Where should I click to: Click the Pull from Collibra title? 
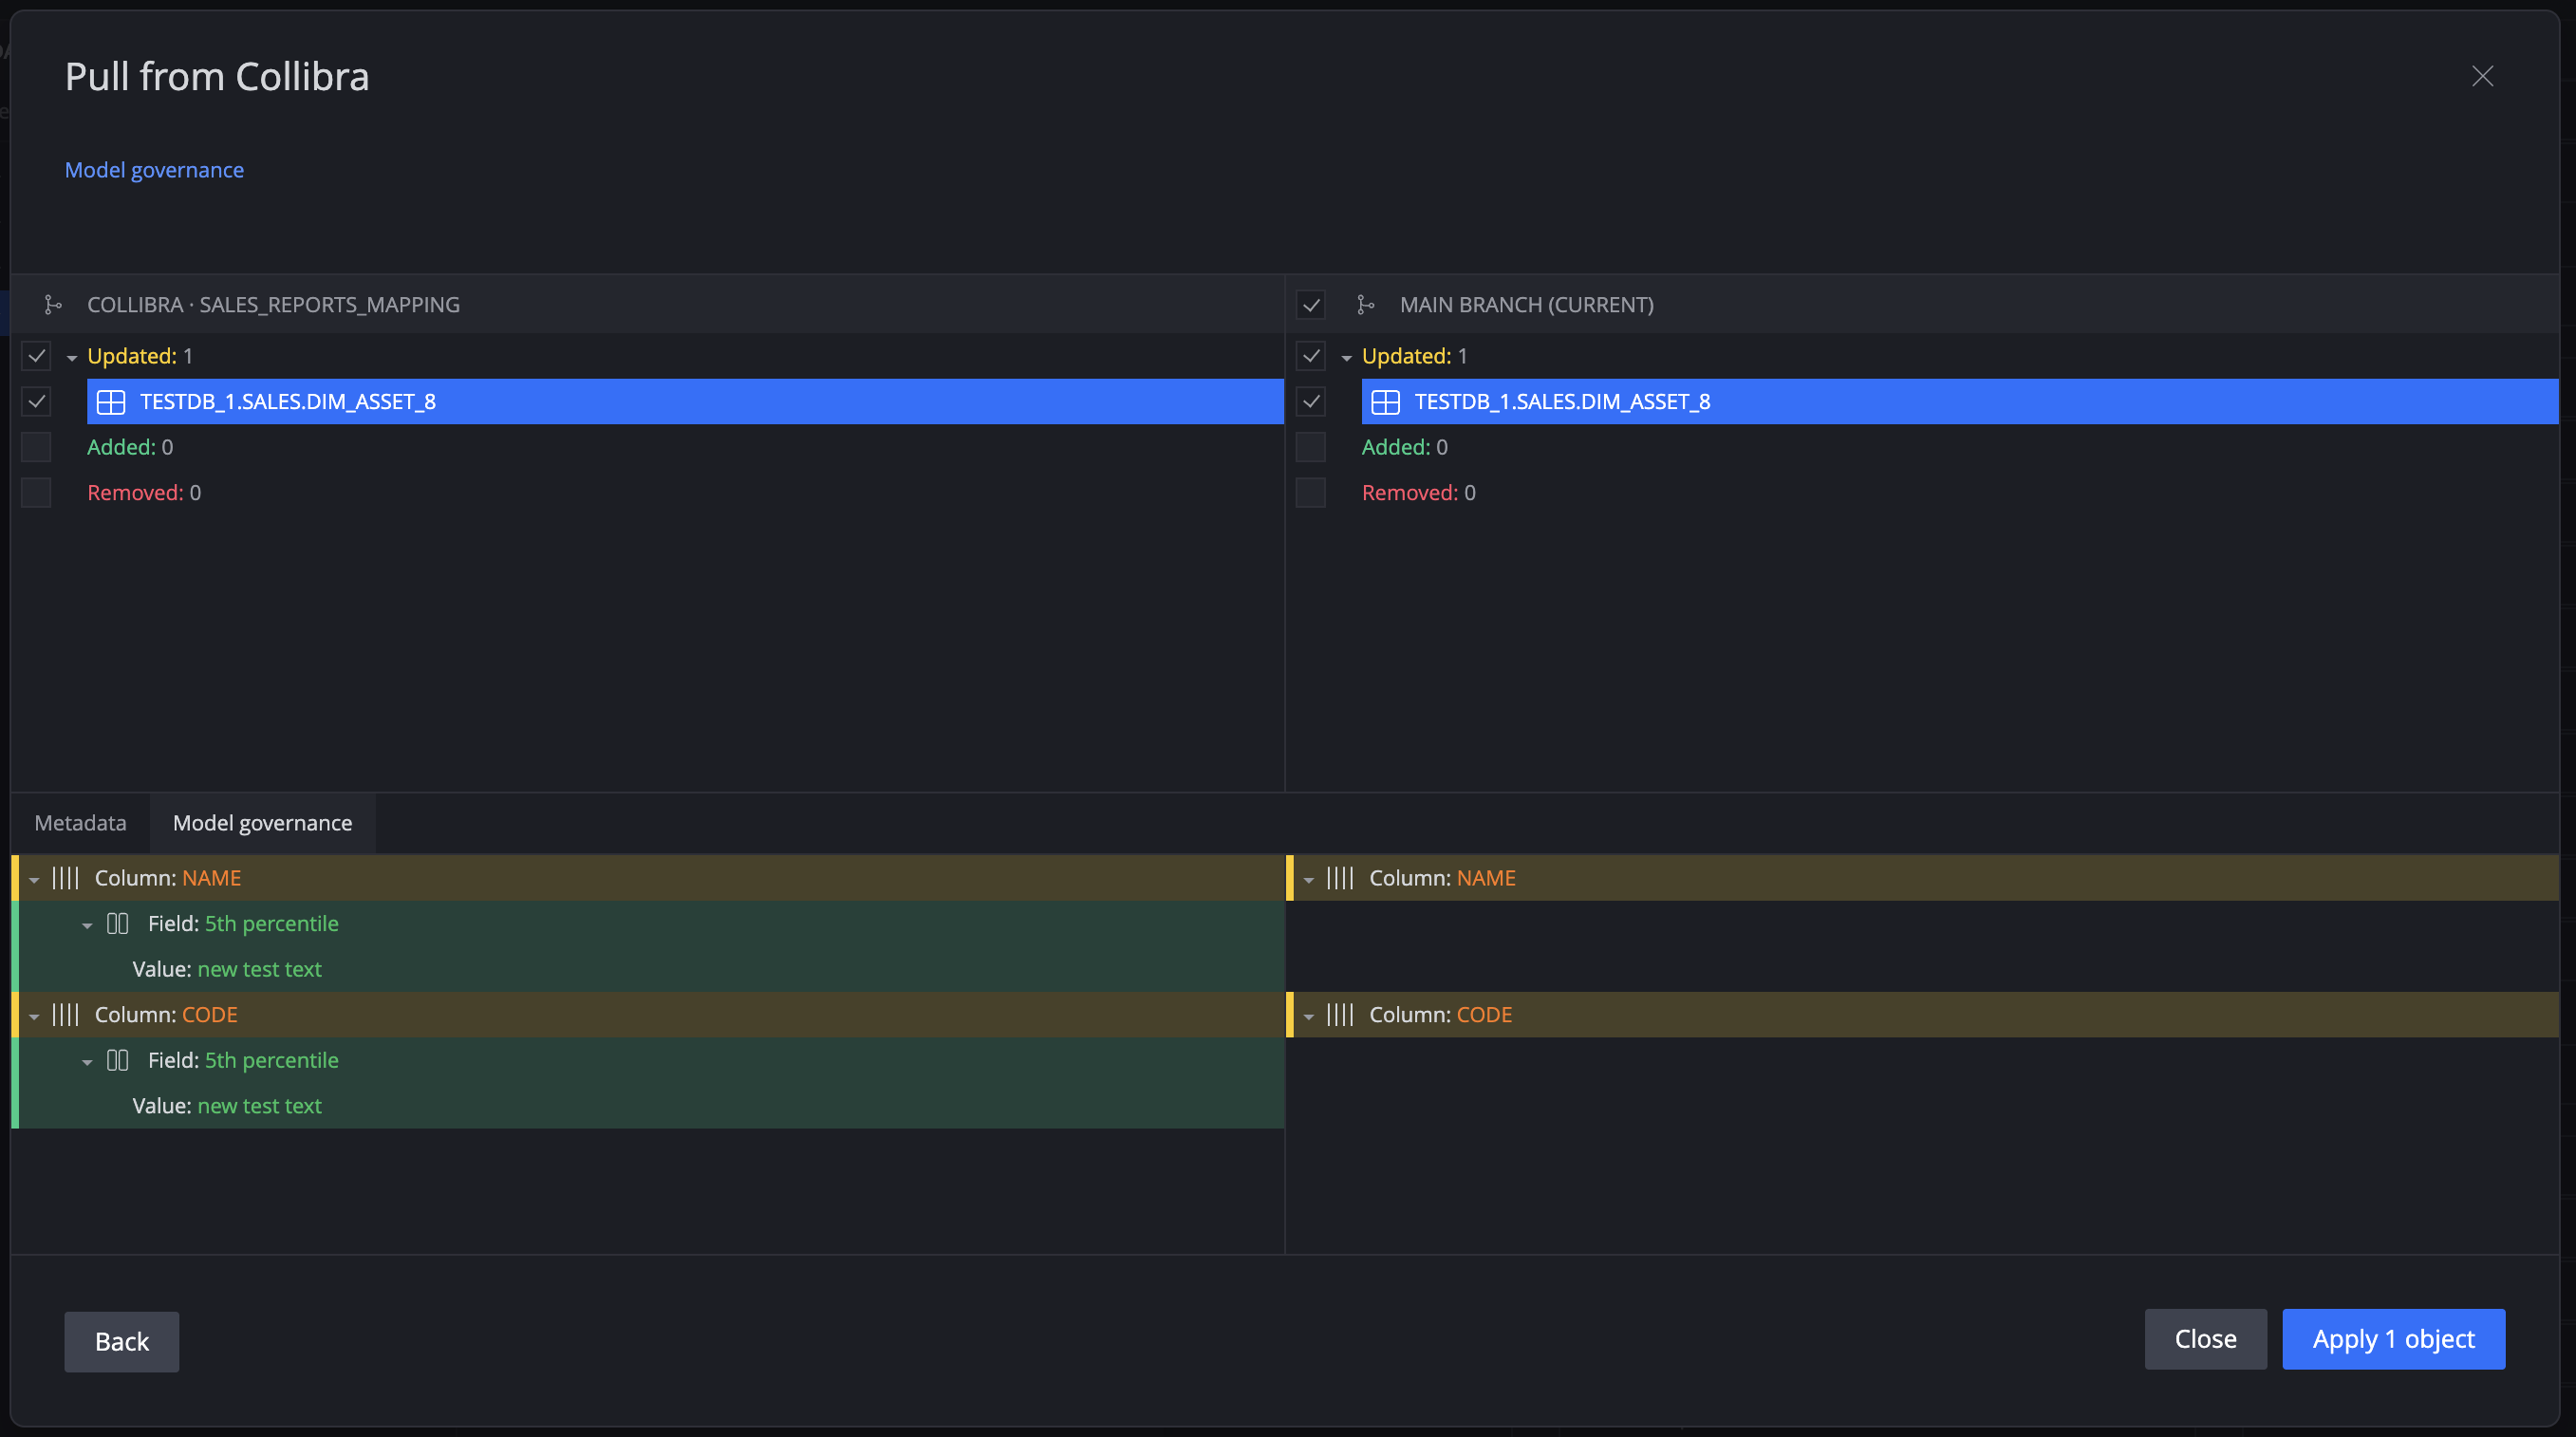217,77
